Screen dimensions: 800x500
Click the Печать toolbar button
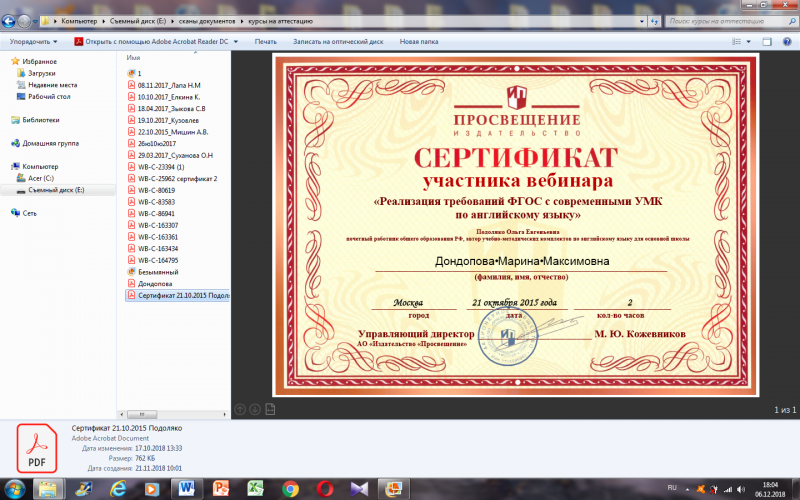coord(265,42)
